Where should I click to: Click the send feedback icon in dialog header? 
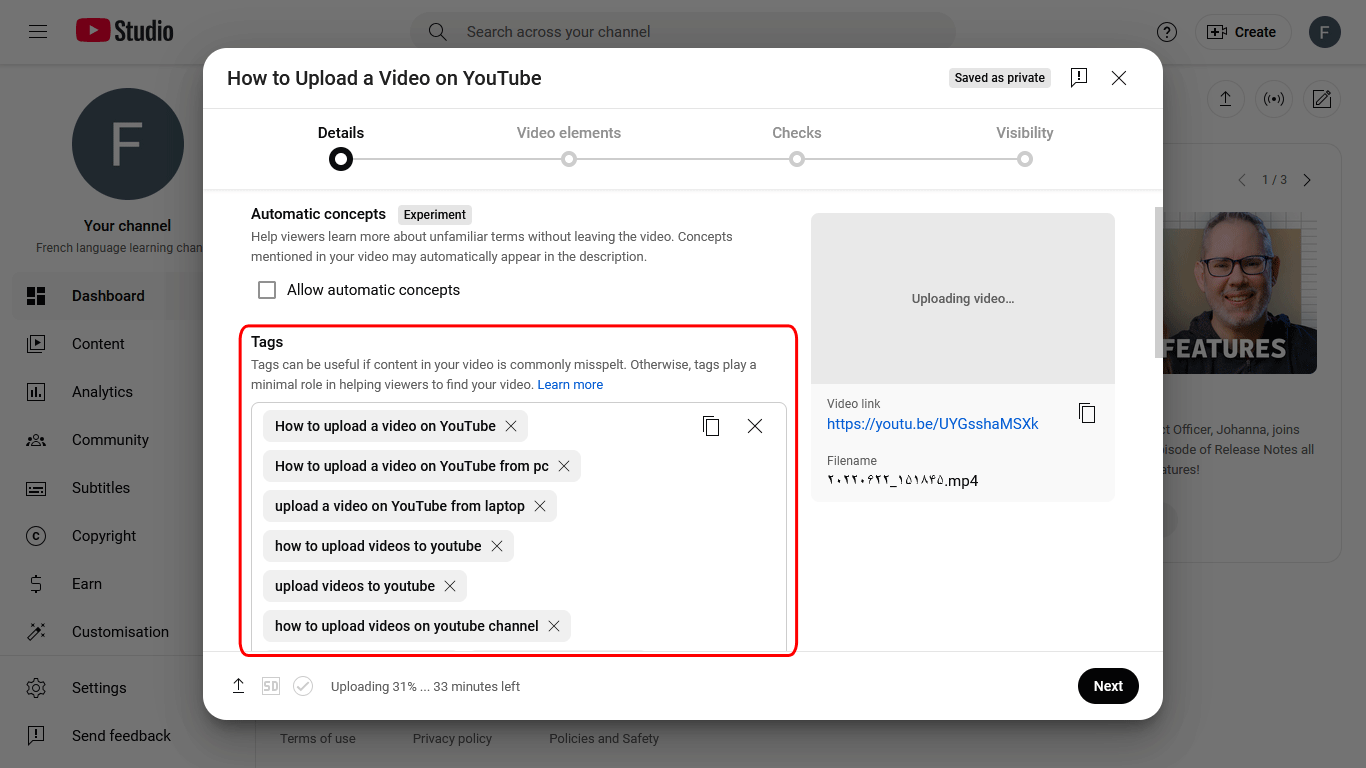pos(1078,78)
